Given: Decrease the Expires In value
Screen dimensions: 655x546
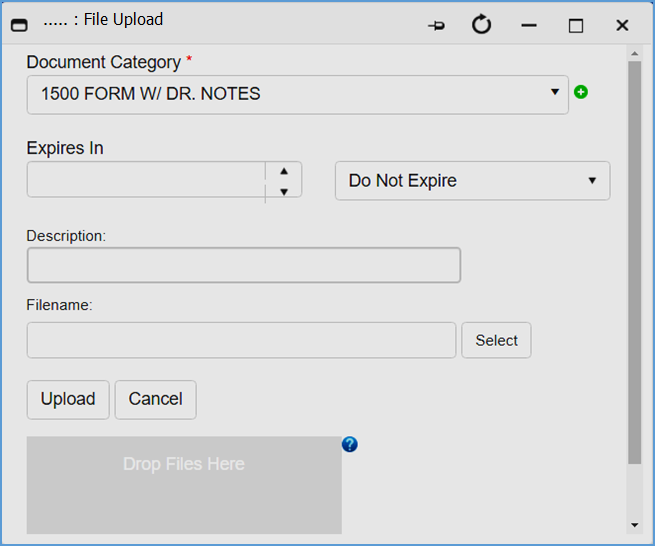Looking at the screenshot, I should pyautogui.click(x=284, y=191).
